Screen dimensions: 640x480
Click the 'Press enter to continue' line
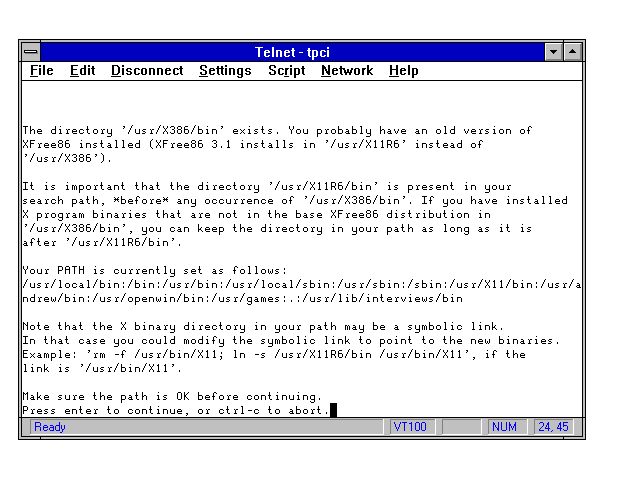click(175, 410)
